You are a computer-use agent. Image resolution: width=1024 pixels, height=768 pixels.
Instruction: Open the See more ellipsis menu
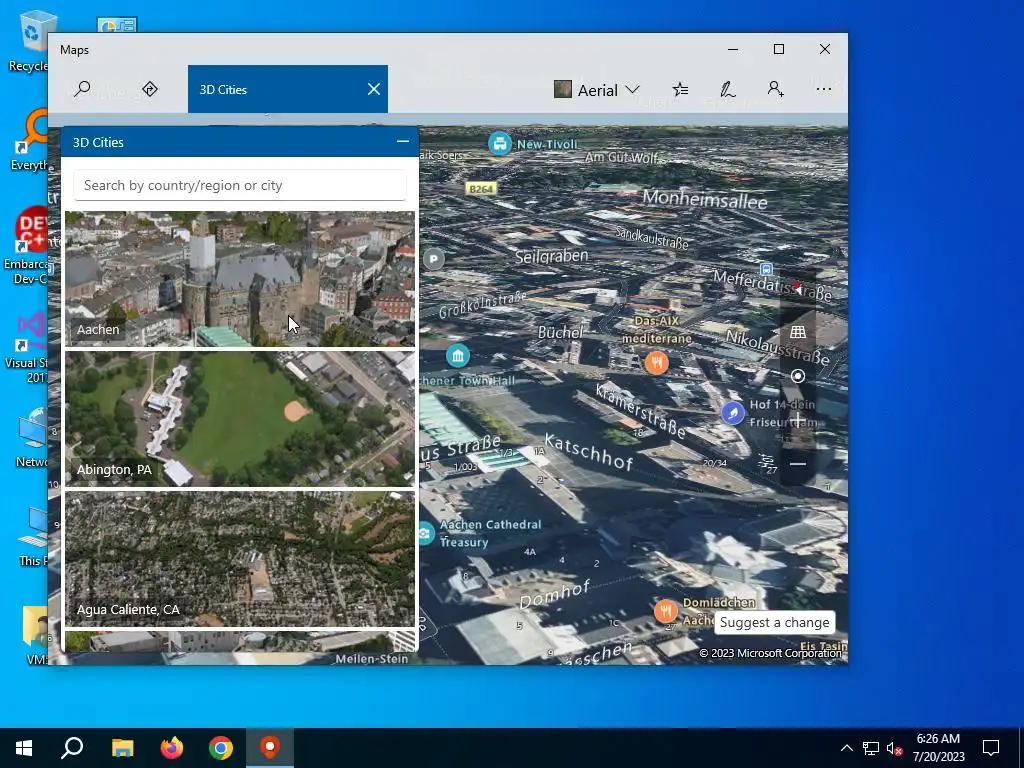[x=824, y=89]
